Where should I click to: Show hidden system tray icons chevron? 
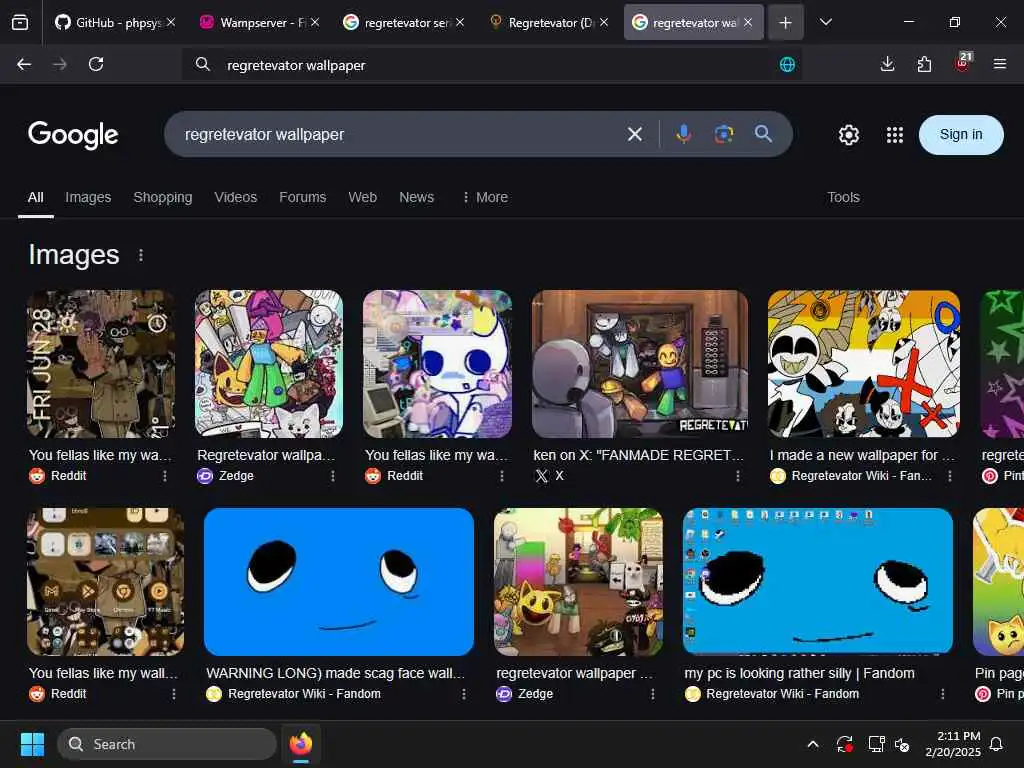click(813, 744)
